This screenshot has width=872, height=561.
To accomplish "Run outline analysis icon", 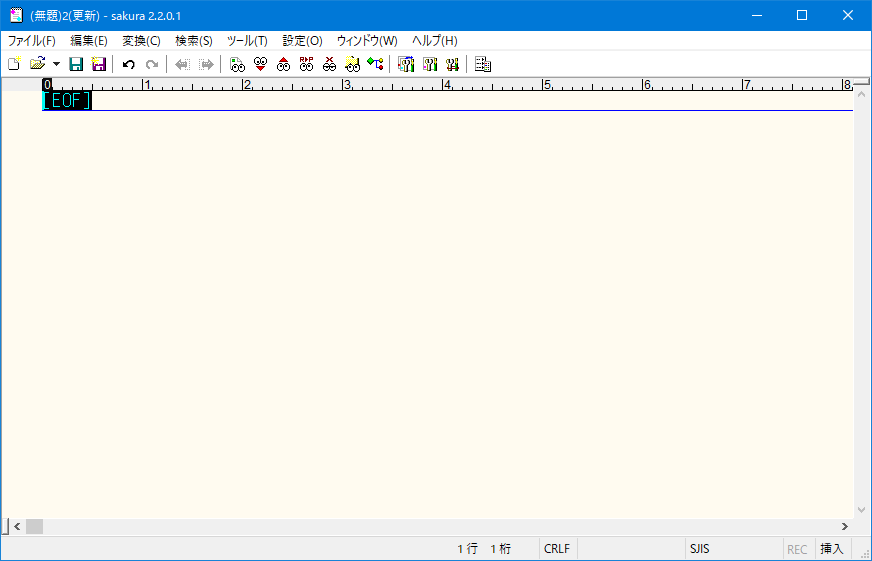I will coord(375,64).
